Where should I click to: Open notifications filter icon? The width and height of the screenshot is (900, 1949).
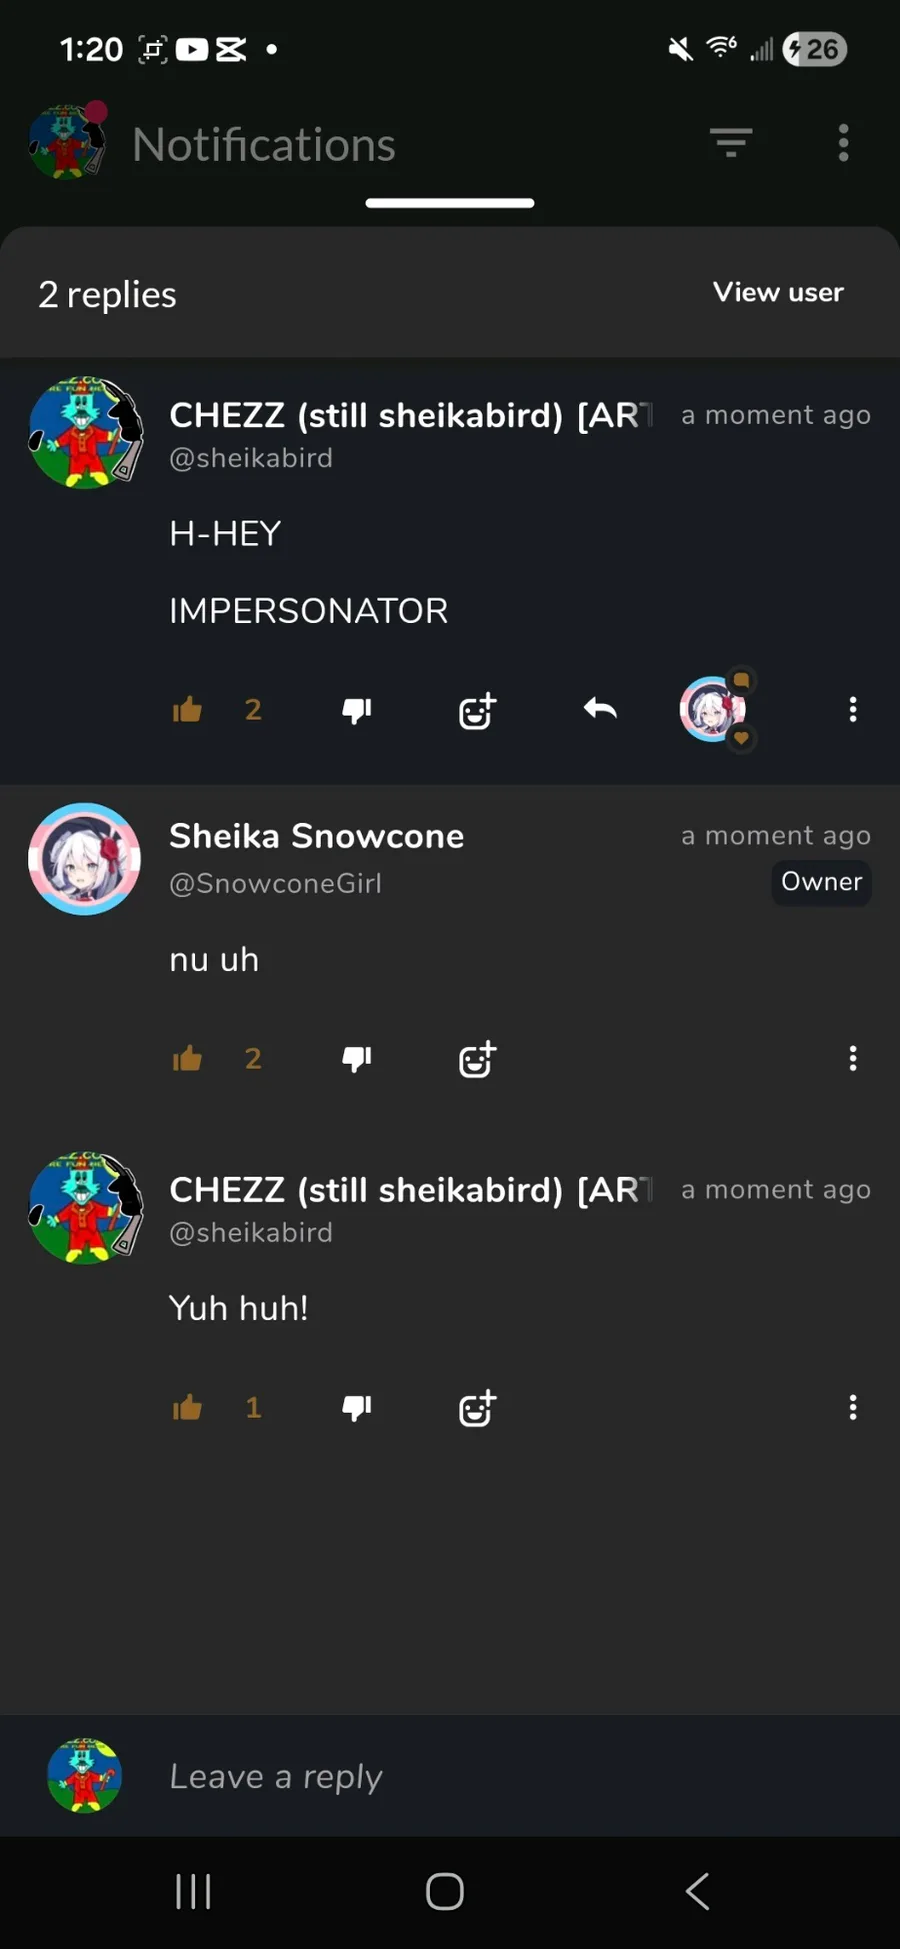tap(731, 143)
